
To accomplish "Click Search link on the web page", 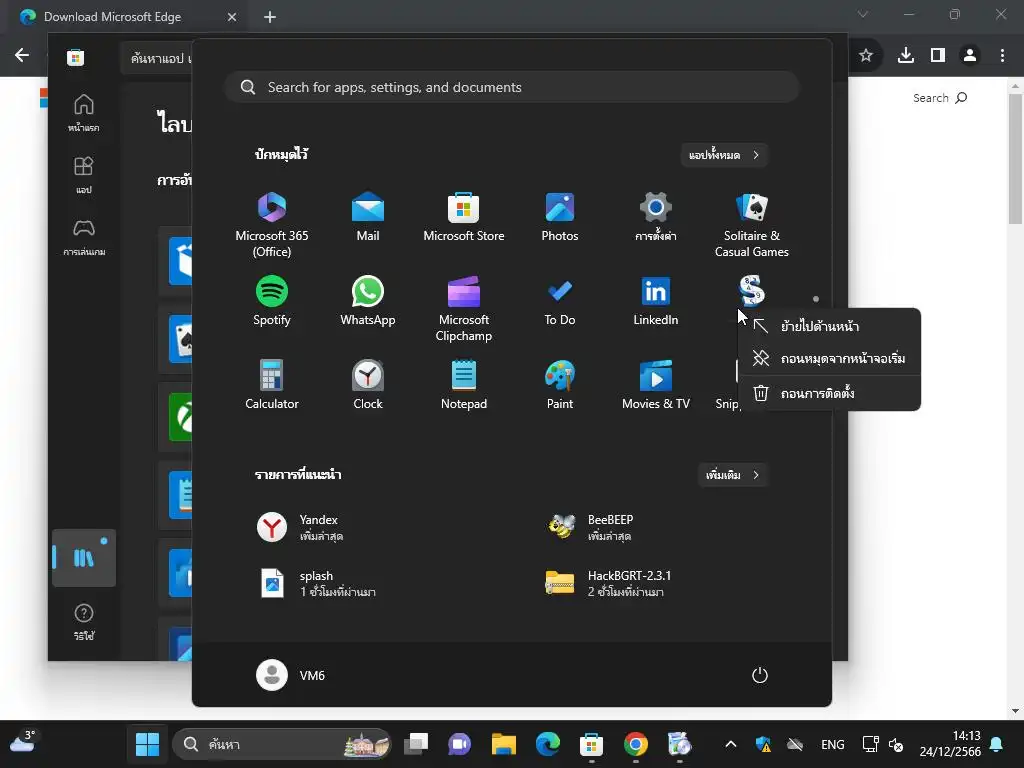I will coord(940,98).
